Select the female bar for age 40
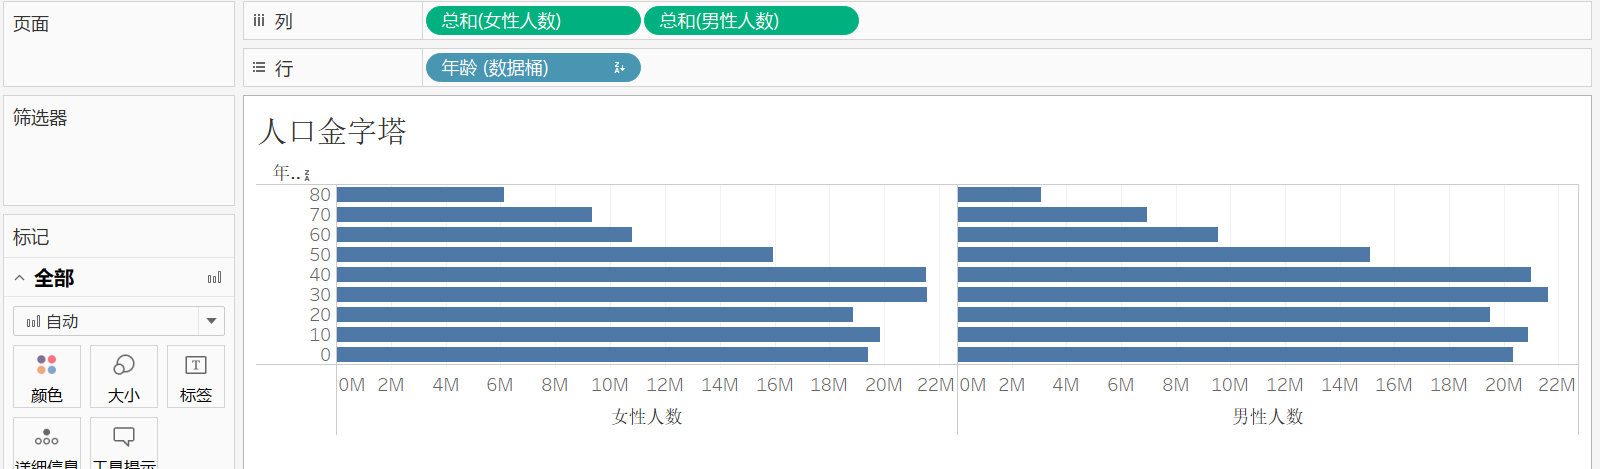Image resolution: width=1600 pixels, height=469 pixels. point(631,275)
